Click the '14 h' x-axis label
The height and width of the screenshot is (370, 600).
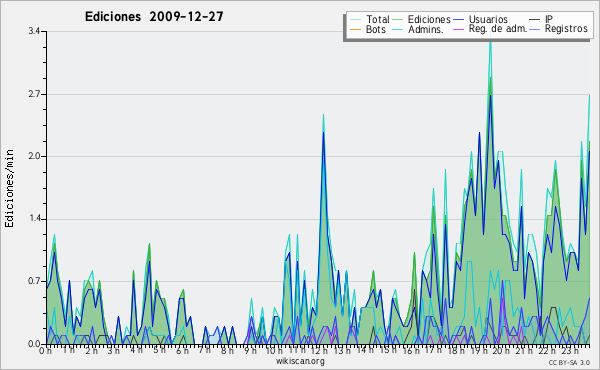point(364,350)
